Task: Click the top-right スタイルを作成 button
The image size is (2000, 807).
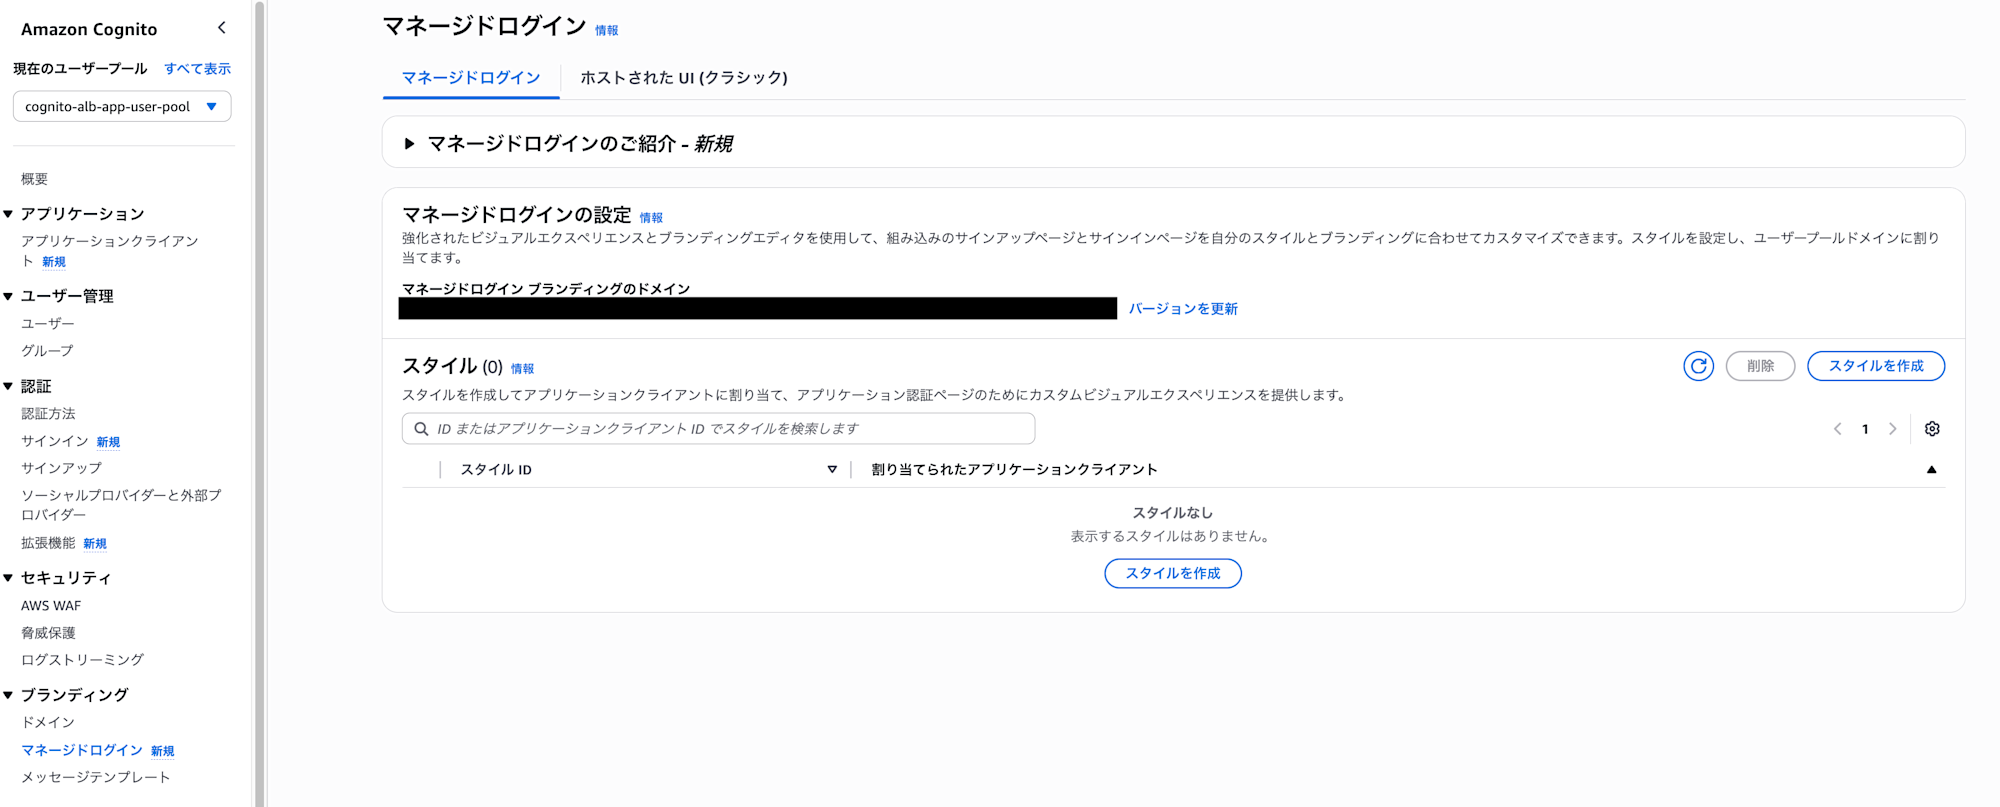Action: click(1876, 366)
